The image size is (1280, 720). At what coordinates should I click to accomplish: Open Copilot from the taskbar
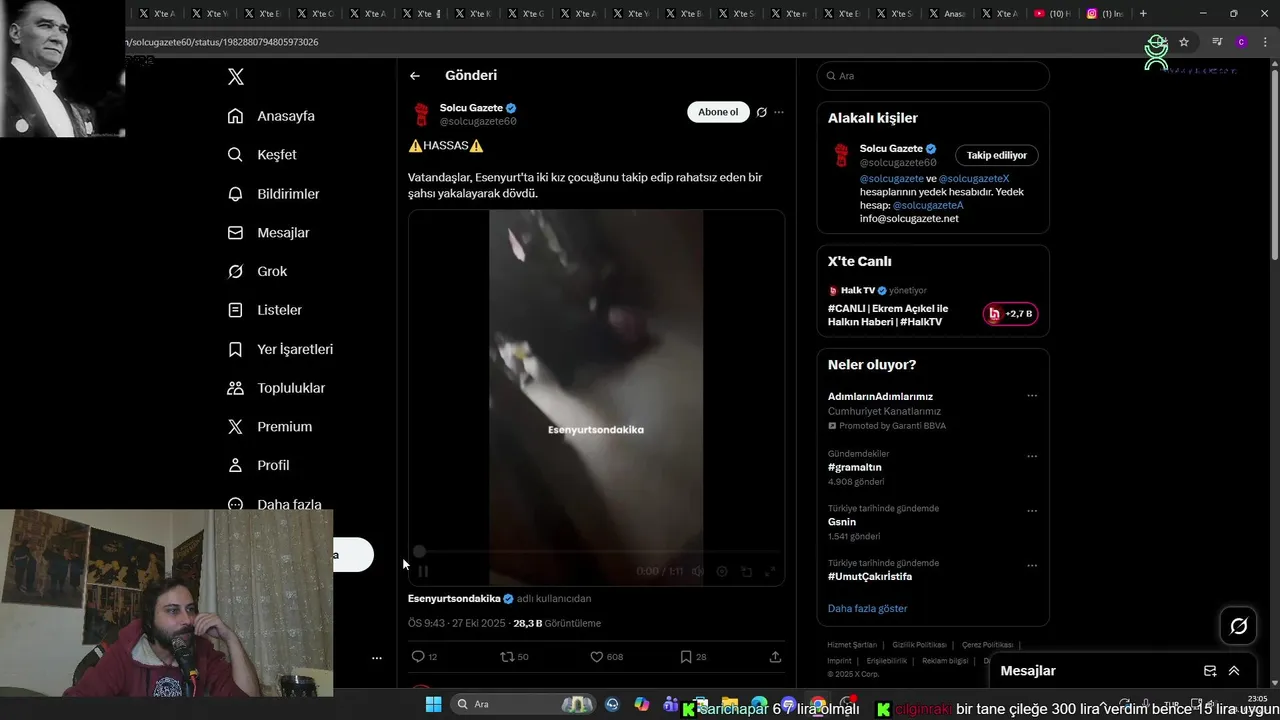point(641,705)
